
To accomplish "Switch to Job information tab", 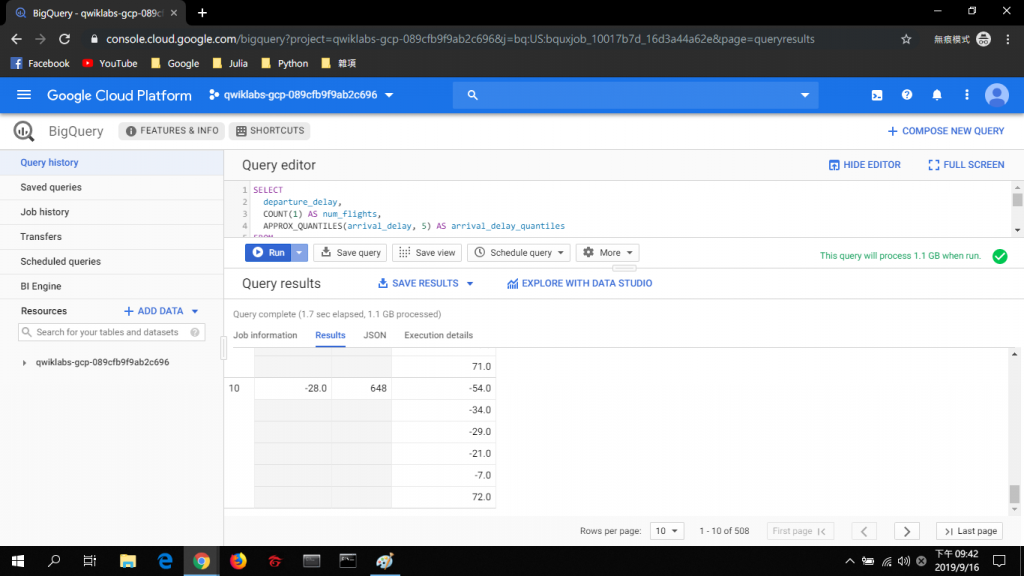I will (265, 335).
